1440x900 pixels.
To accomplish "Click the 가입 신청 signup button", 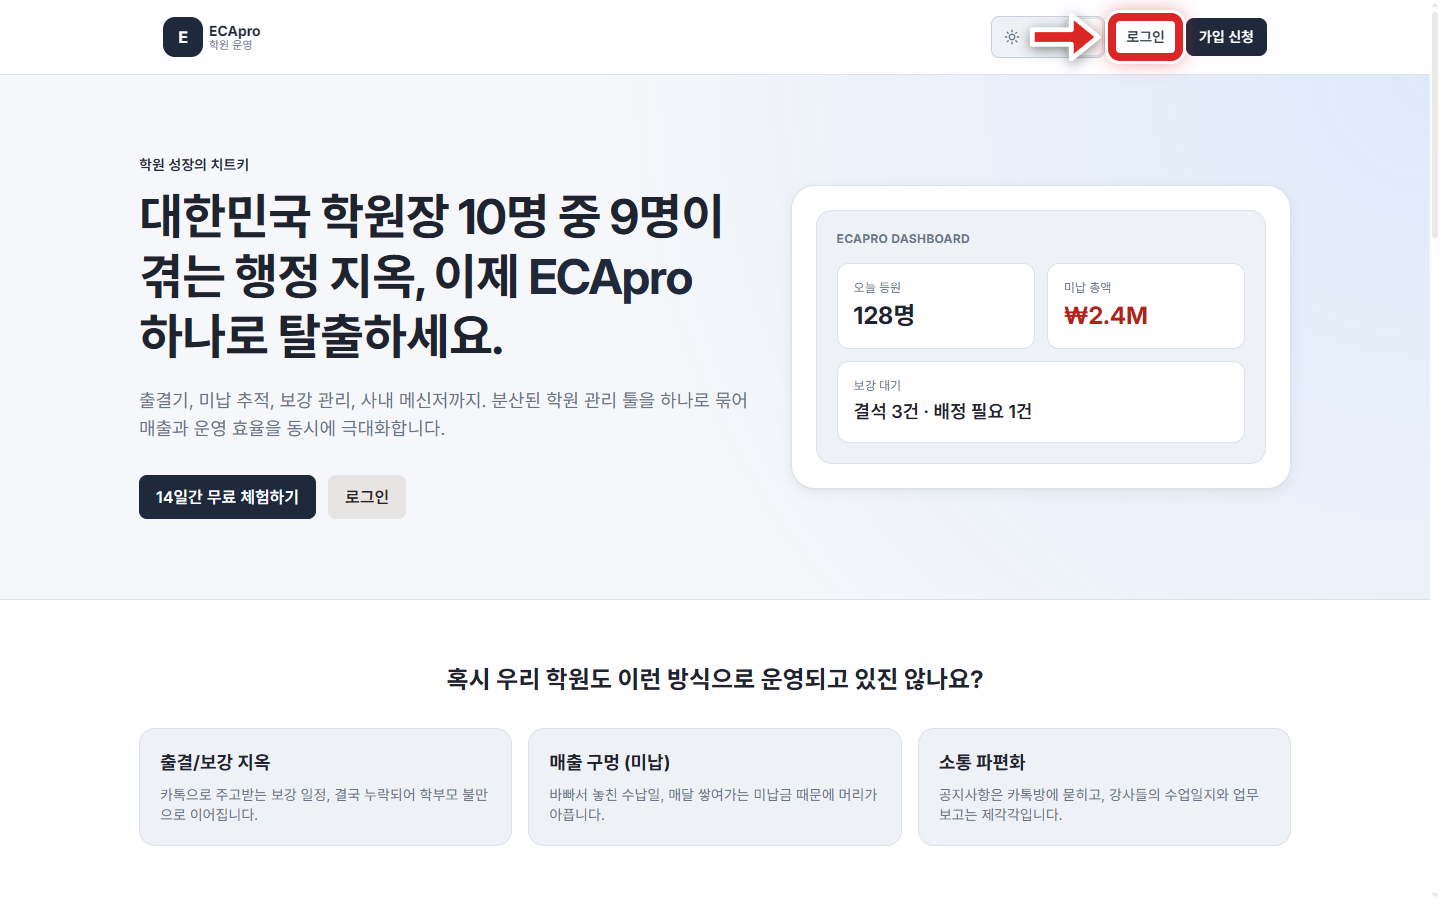I will [1226, 37].
